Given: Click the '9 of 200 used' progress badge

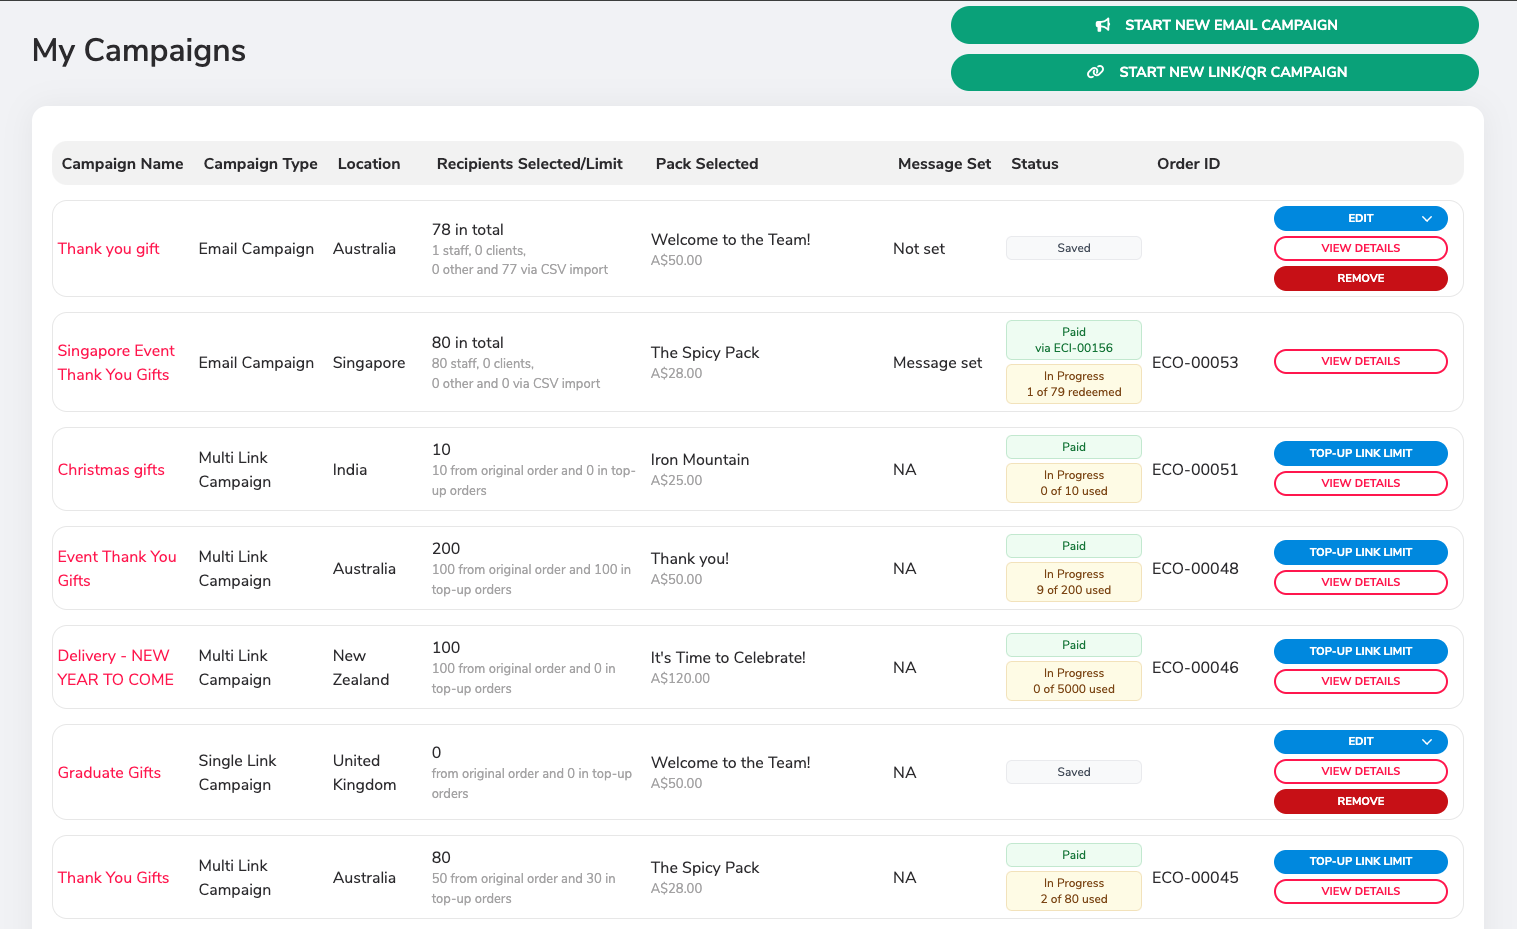Looking at the screenshot, I should pos(1074,582).
